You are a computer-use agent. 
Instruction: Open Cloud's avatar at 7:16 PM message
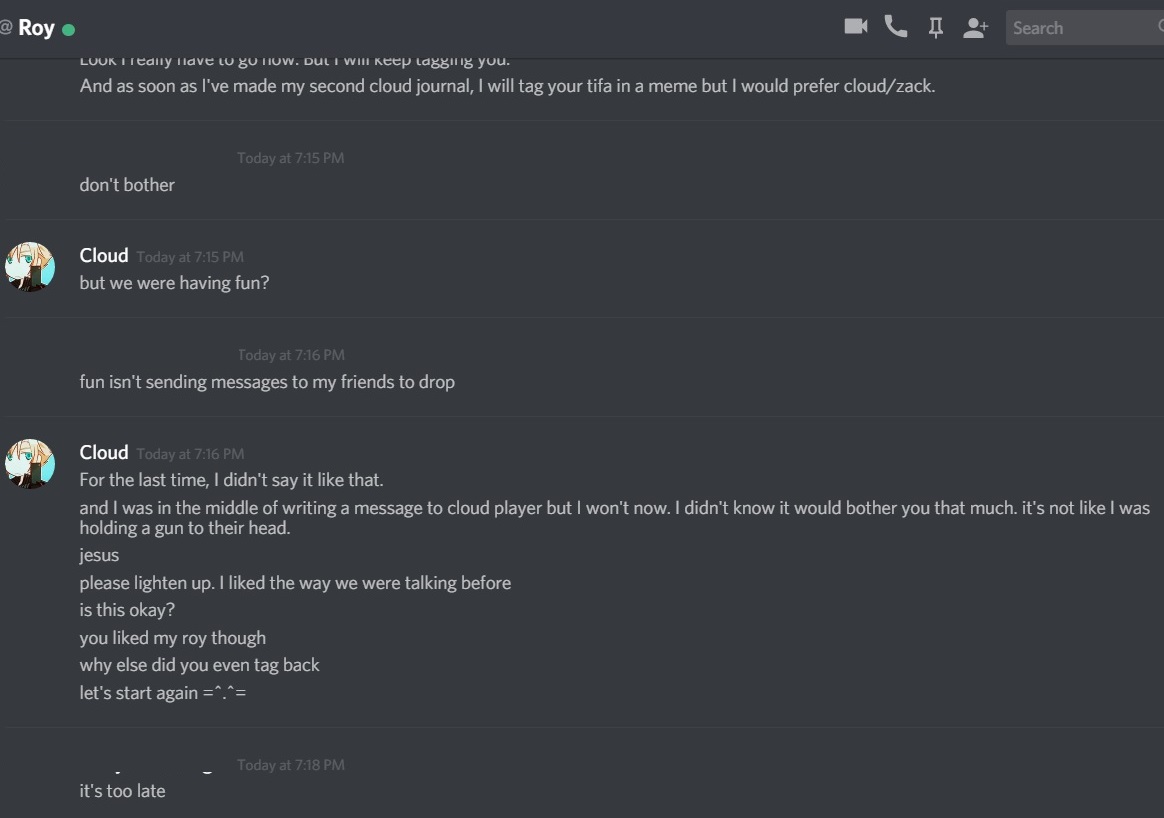pyautogui.click(x=30, y=463)
